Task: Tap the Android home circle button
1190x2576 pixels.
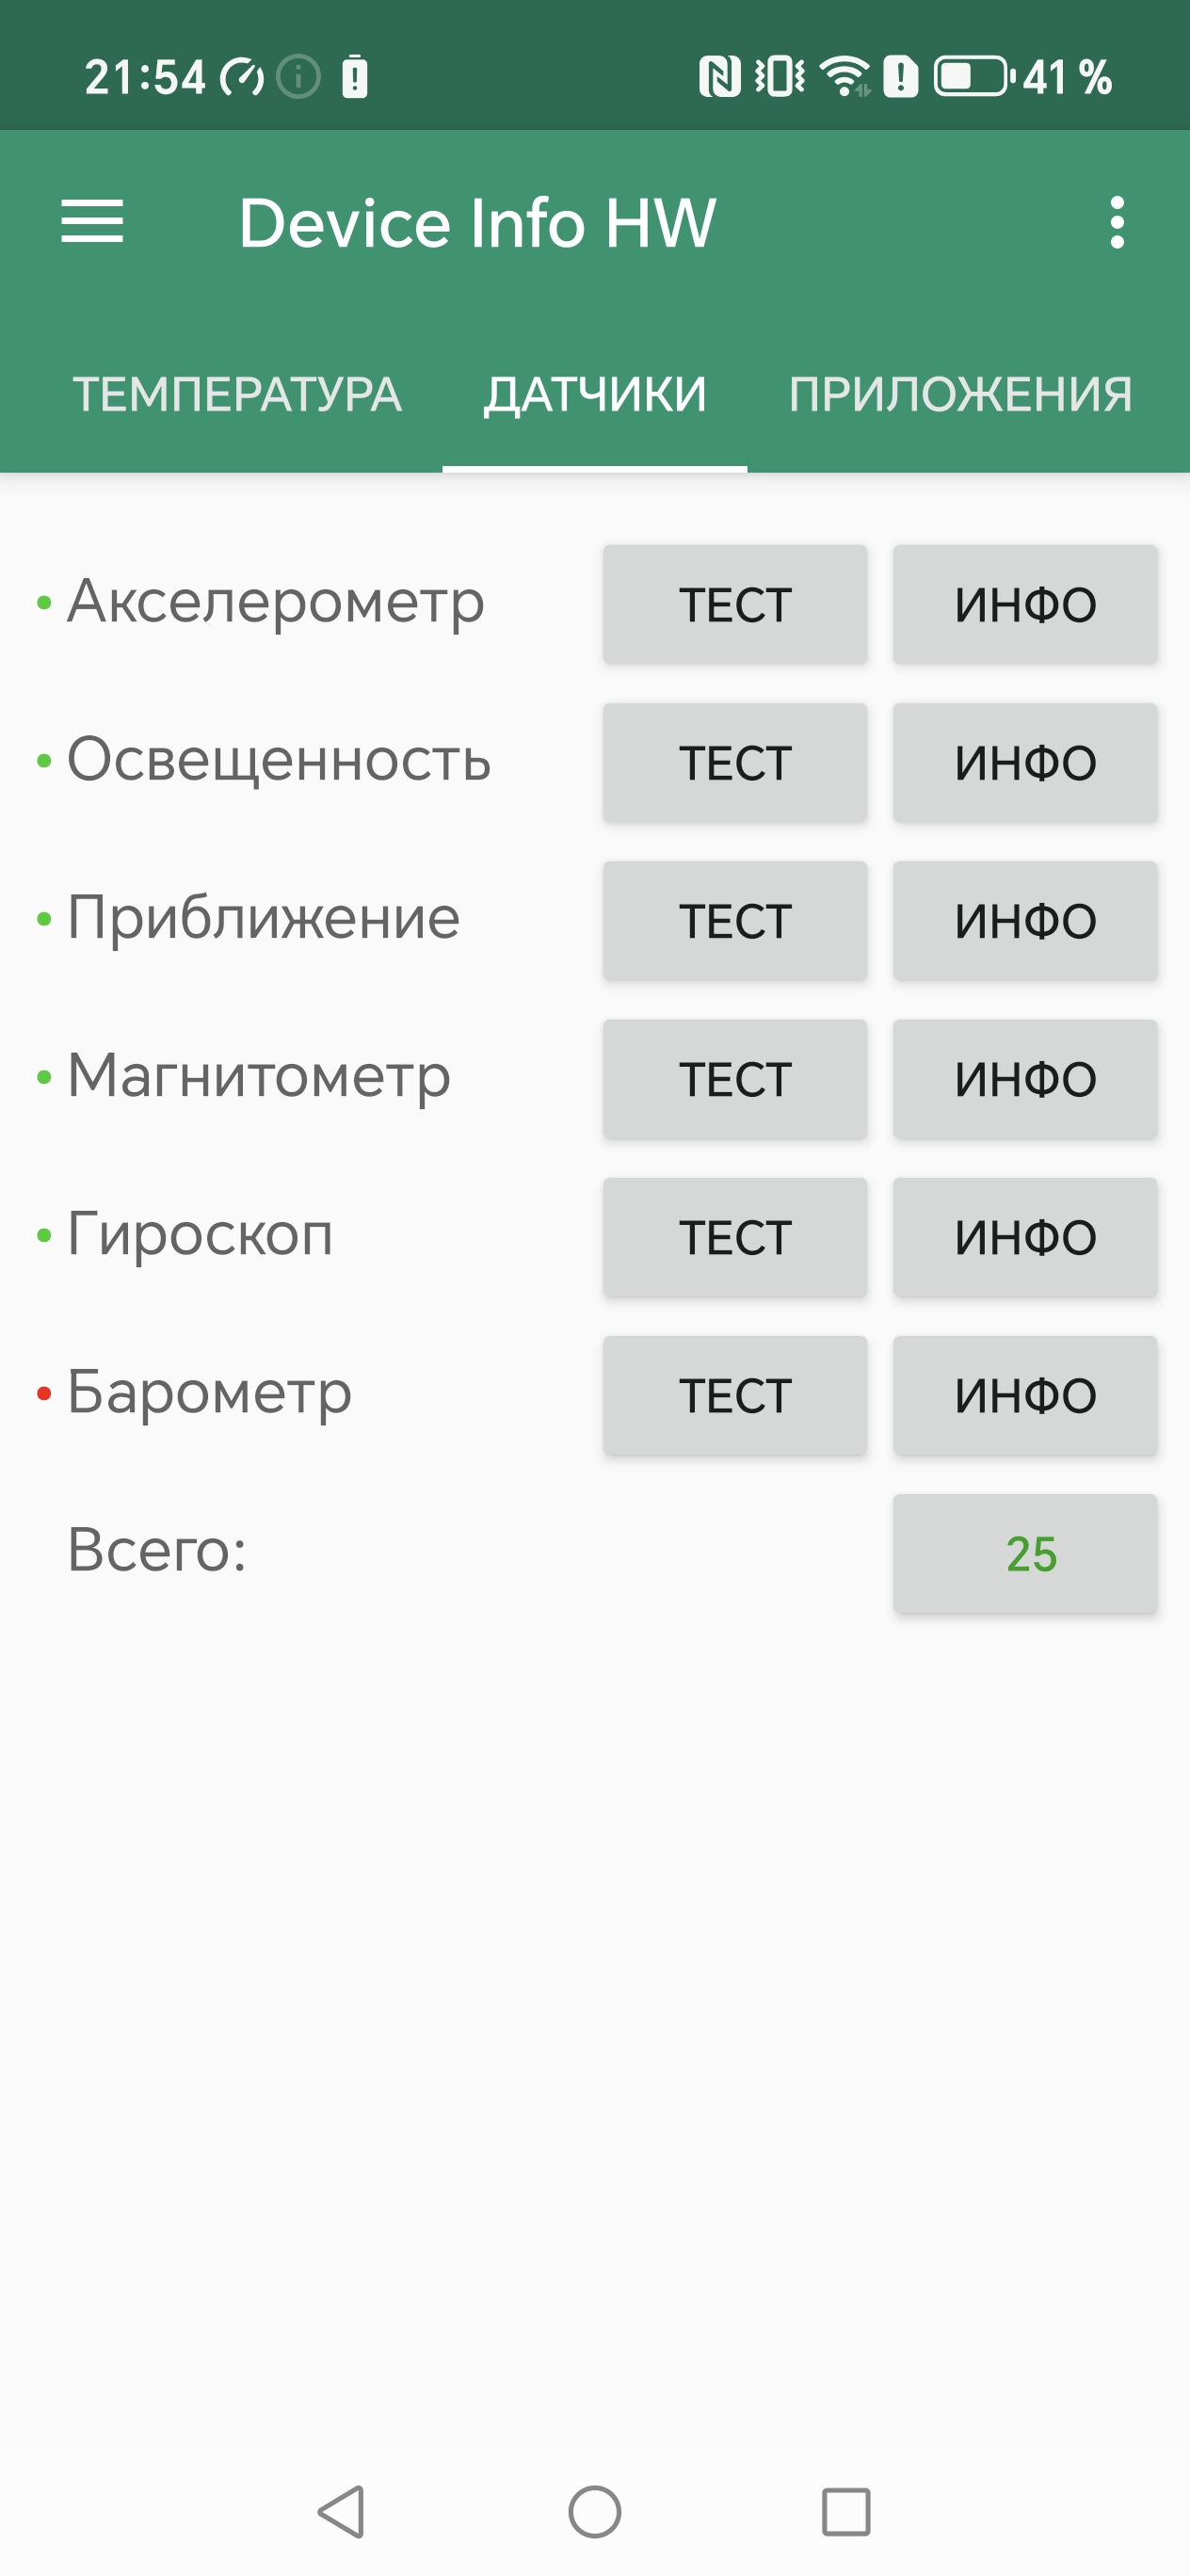Action: [595, 2511]
